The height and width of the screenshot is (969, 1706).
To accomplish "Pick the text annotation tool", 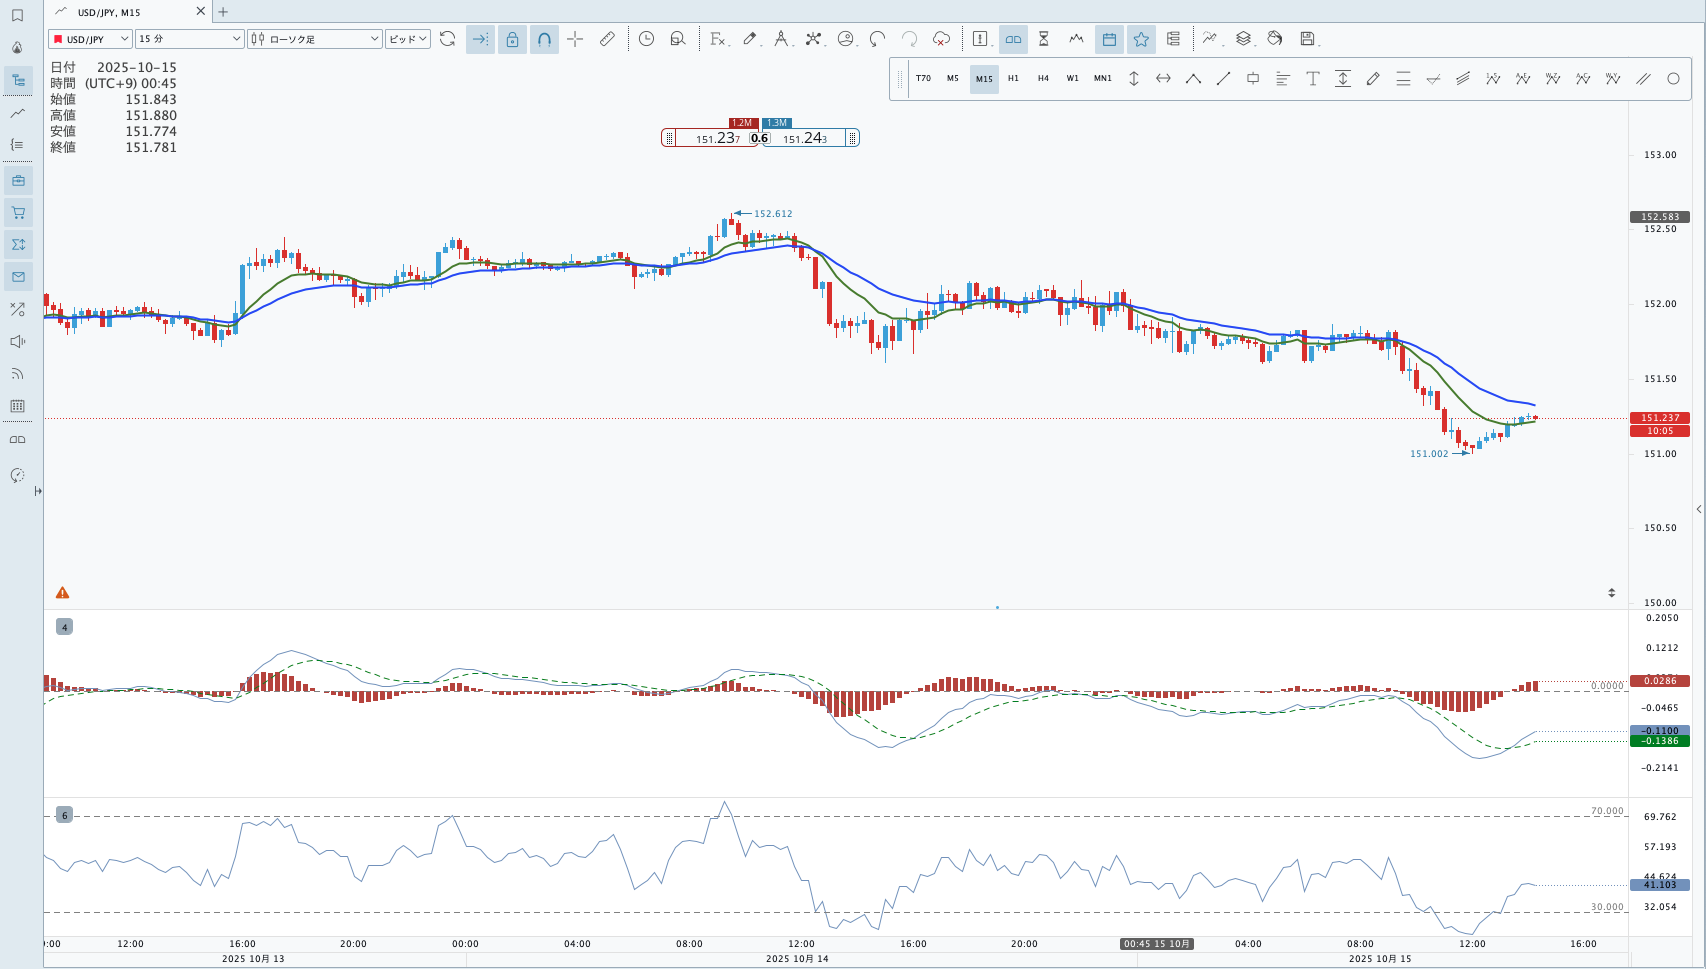I will pos(1313,78).
